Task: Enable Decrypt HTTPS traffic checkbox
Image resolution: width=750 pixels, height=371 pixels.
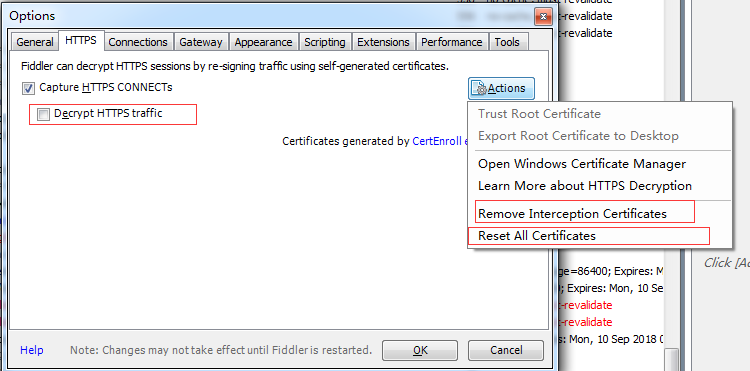Action: coord(43,114)
